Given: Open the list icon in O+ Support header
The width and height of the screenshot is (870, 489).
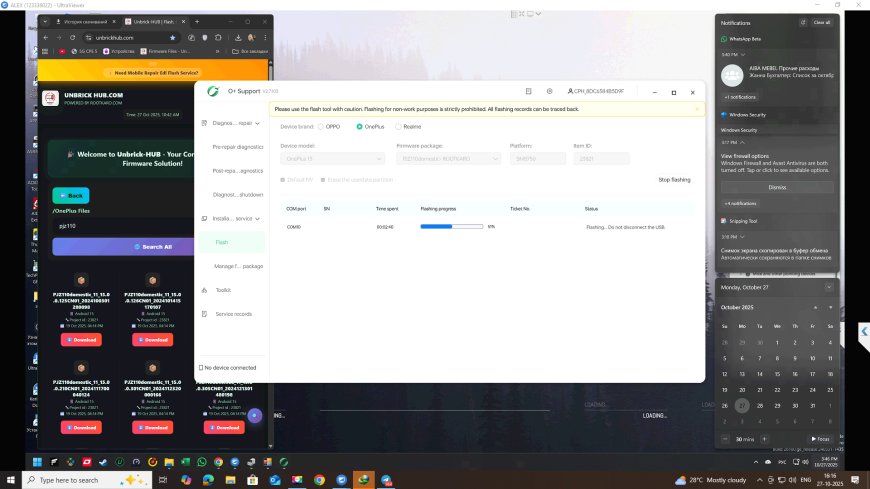Looking at the screenshot, I should (x=528, y=91).
